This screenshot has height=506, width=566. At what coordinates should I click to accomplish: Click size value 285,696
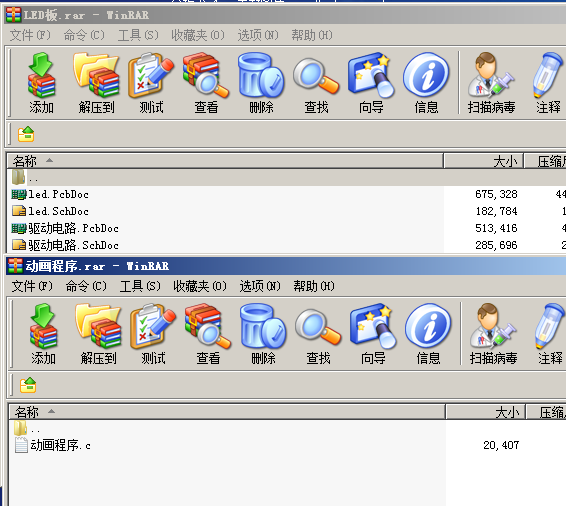click(496, 245)
